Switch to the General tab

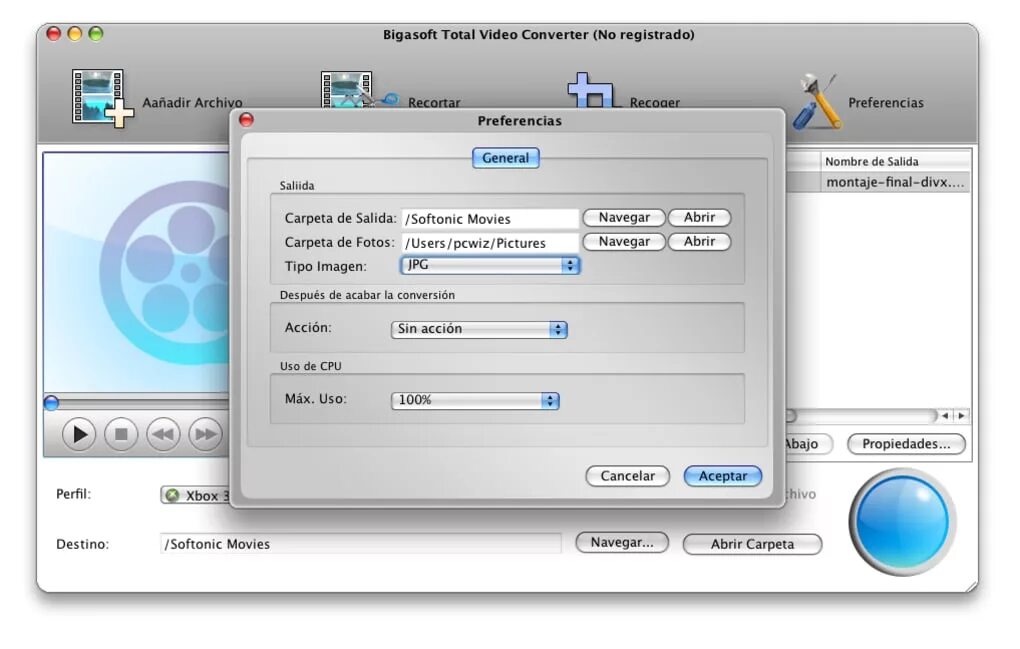(505, 158)
